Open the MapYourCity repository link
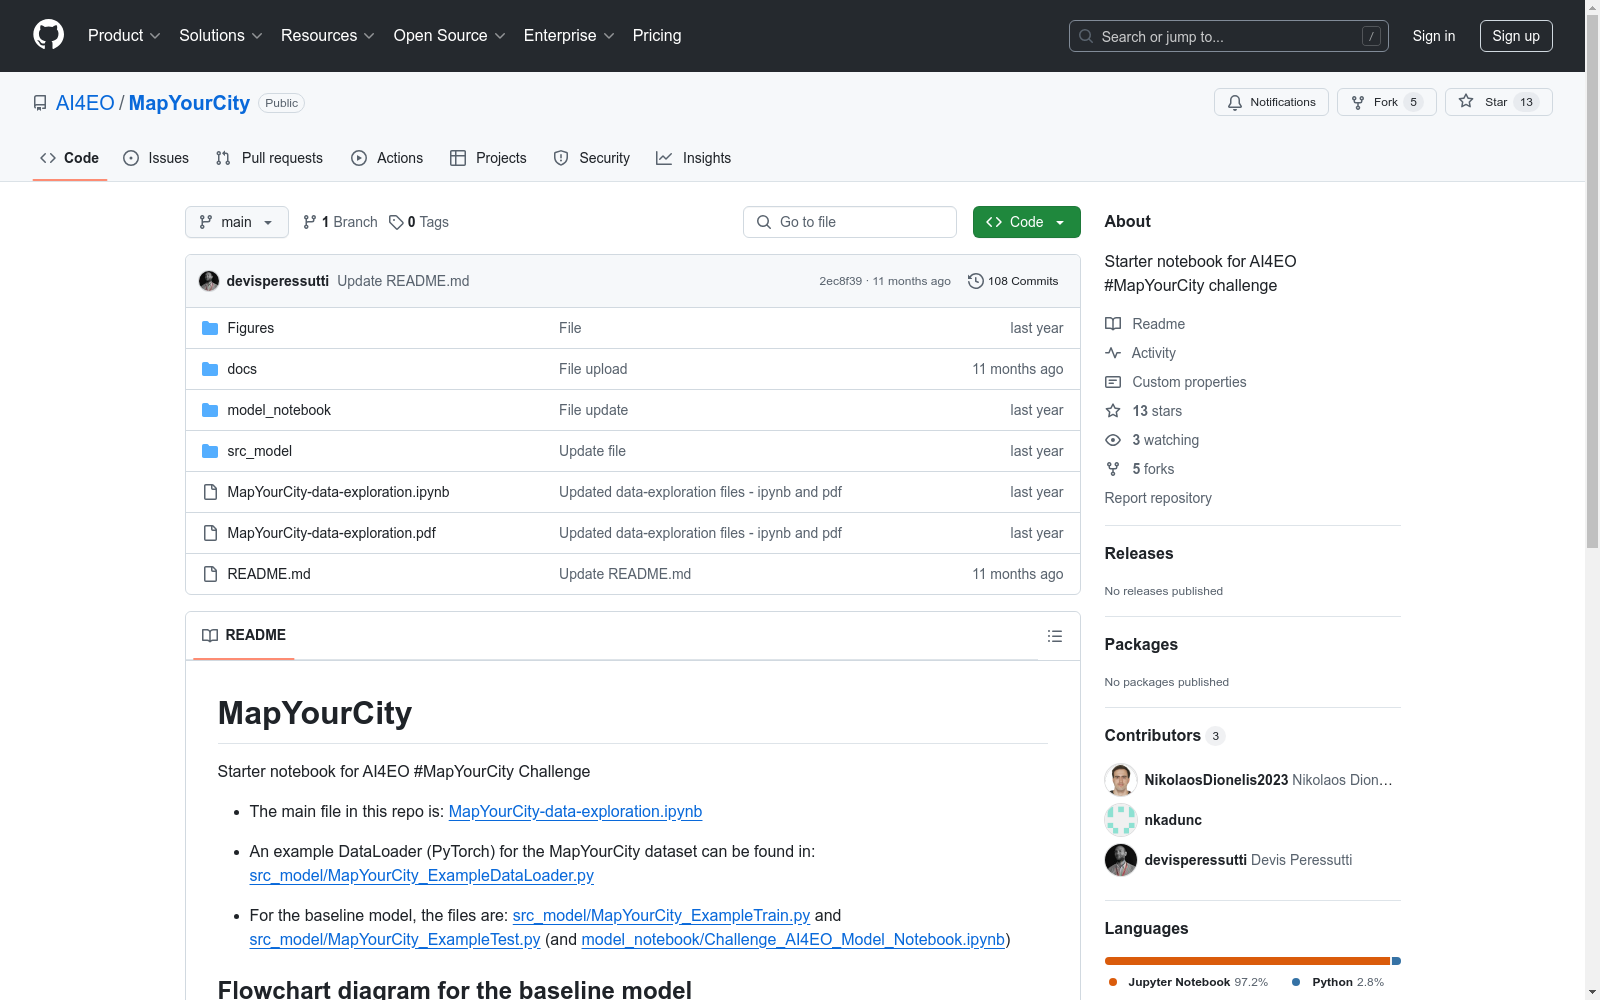The width and height of the screenshot is (1600, 1000). (x=189, y=103)
